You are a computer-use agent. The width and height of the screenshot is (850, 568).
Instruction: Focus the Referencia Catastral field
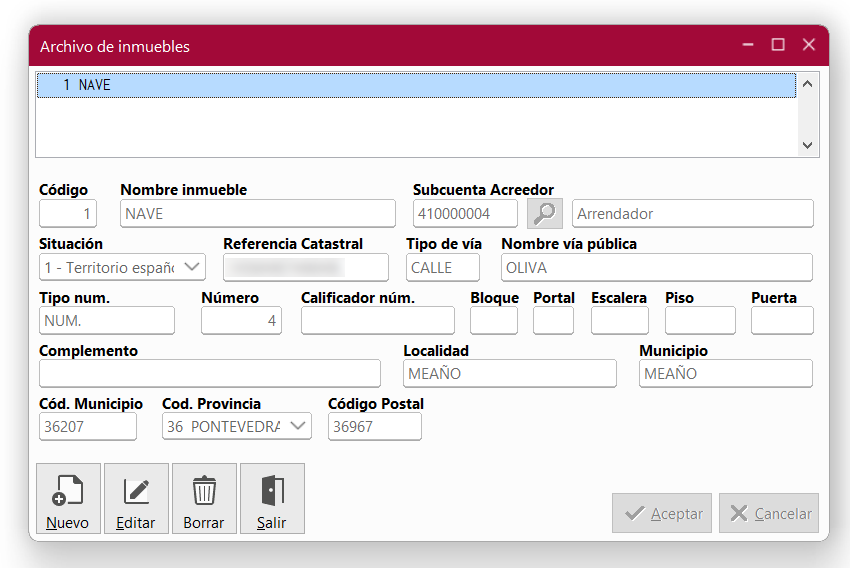305,268
